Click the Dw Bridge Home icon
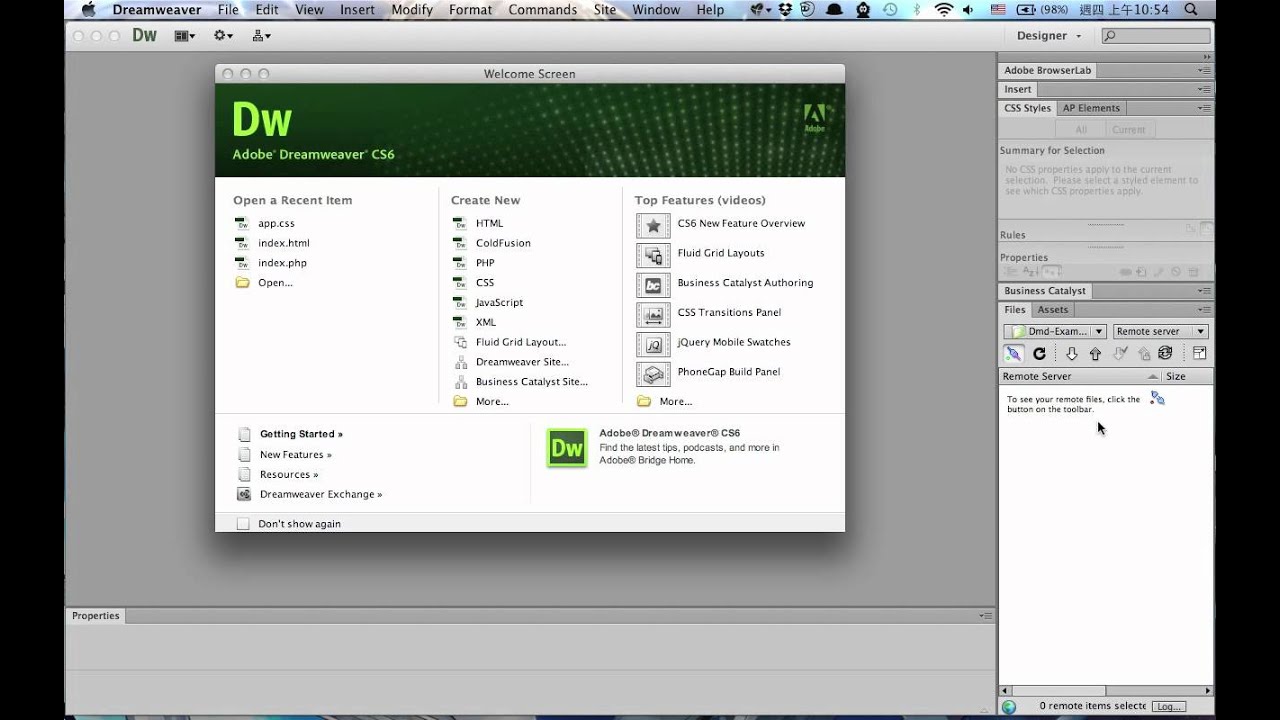This screenshot has height=720, width=1280. point(567,448)
